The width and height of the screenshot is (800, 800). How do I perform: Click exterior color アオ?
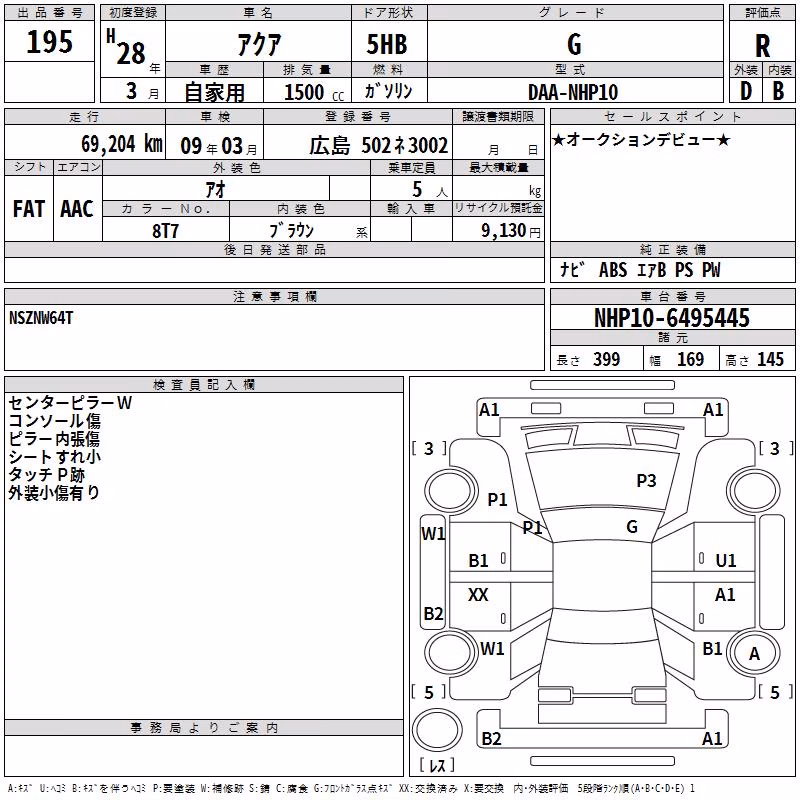click(215, 189)
